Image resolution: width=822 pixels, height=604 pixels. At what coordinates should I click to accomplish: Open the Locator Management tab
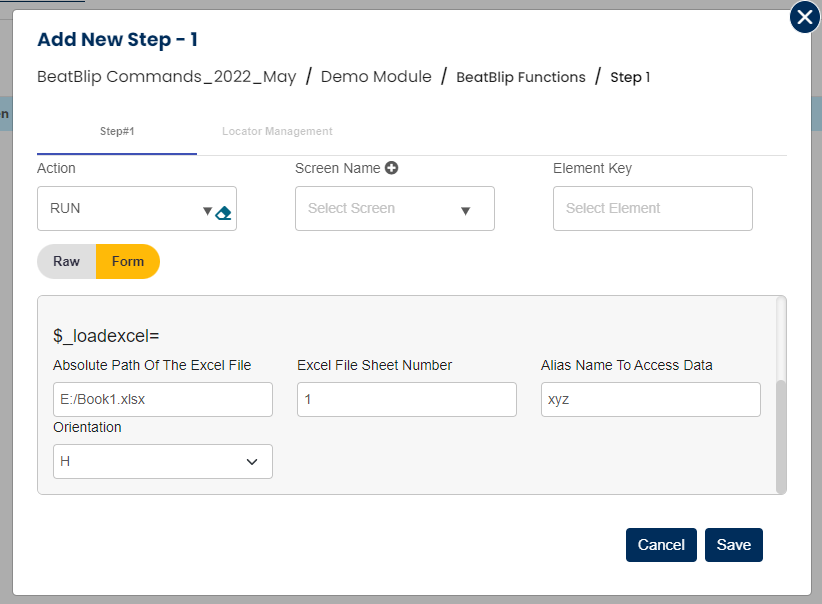[277, 131]
